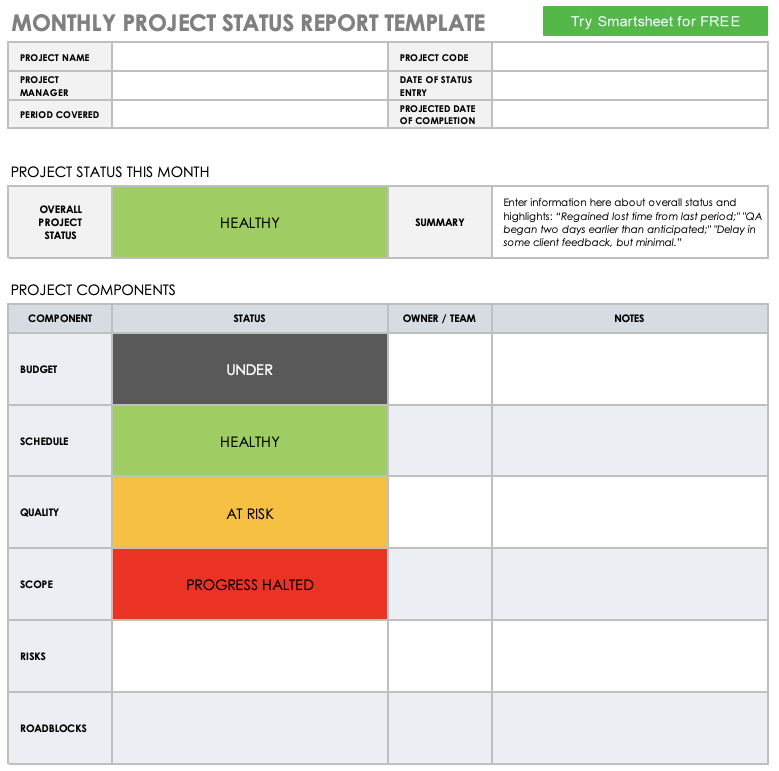The image size is (779, 771).
Task: Click the Roadblocks notes cell
Action: [630, 728]
